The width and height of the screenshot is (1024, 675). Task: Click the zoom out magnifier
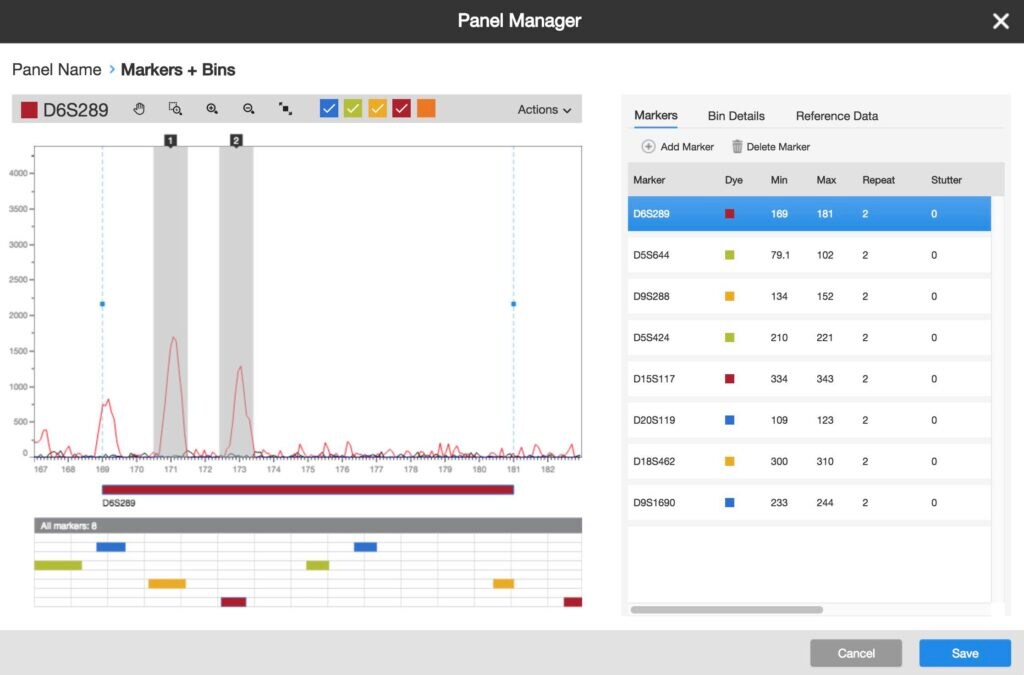coord(249,109)
